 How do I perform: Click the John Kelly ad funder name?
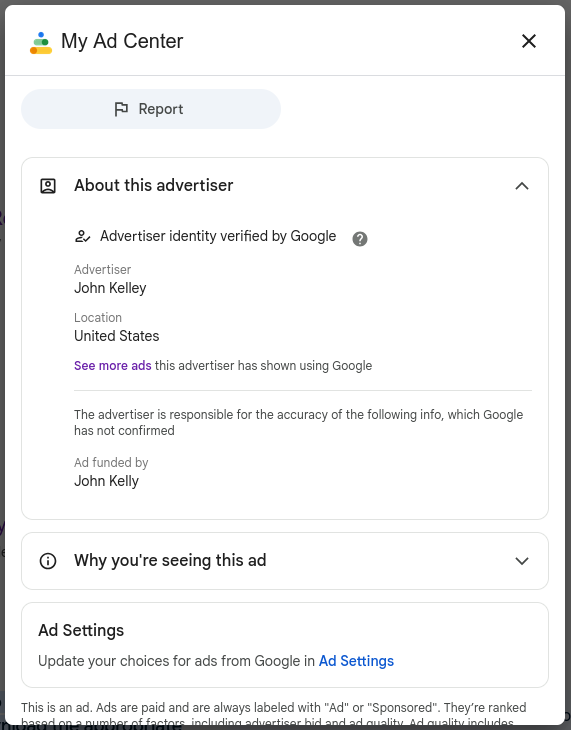pos(106,481)
